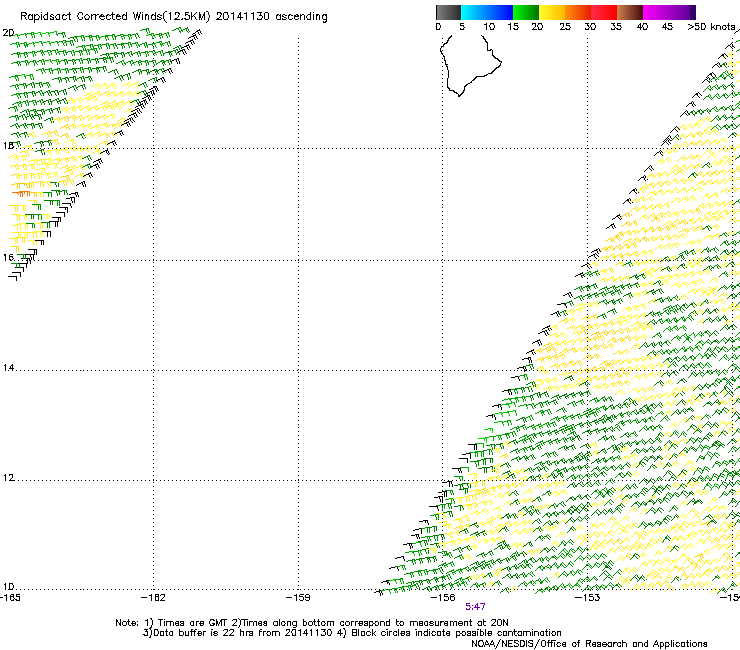Click the latitude label 10
The width and height of the screenshot is (740, 650).
(x=8, y=587)
